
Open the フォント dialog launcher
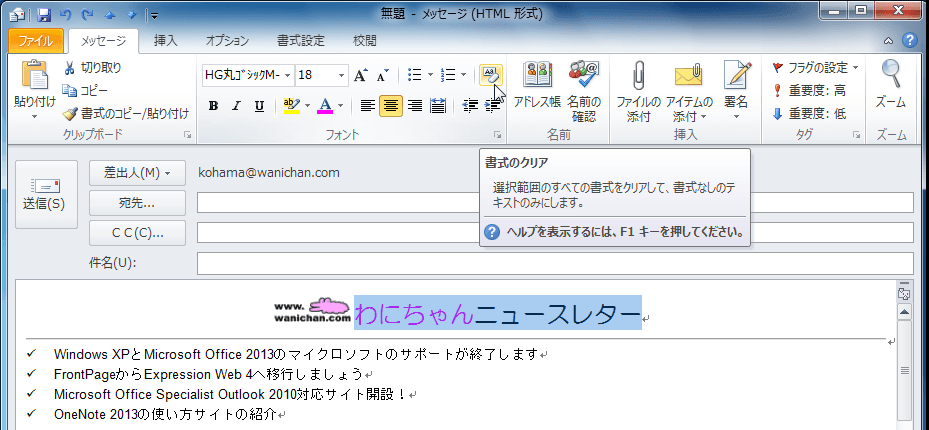[498, 136]
